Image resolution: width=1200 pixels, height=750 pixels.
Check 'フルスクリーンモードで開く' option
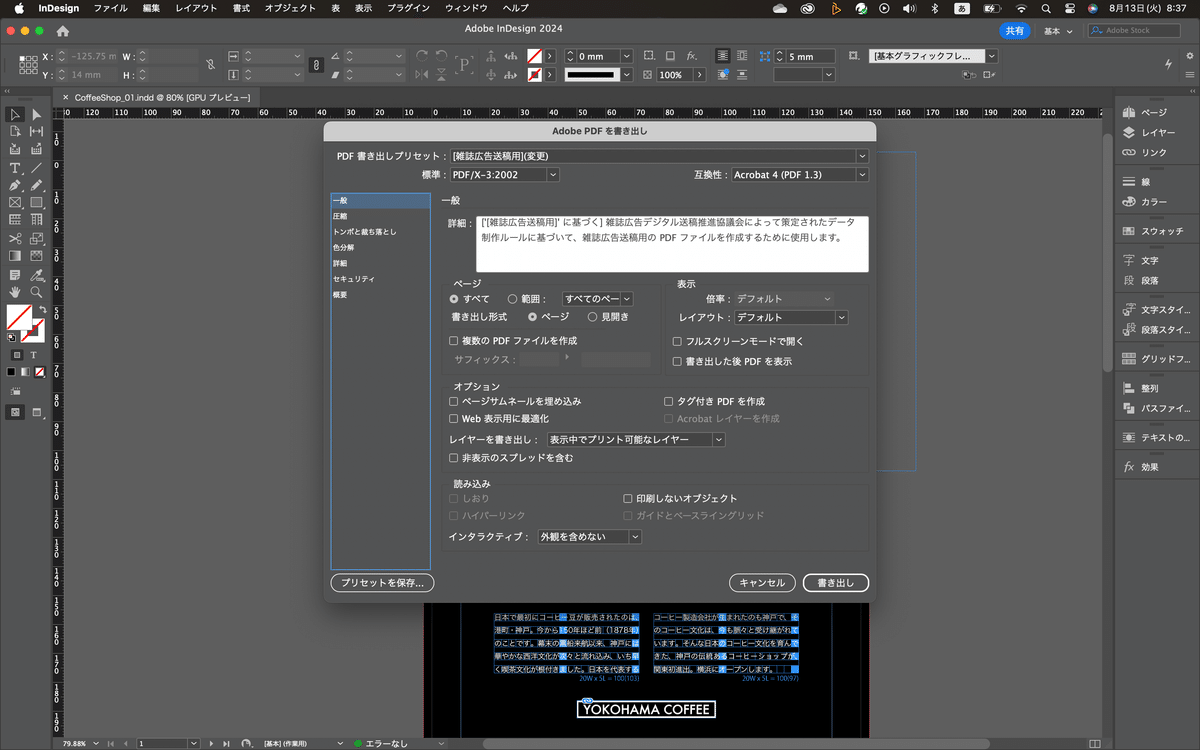pyautogui.click(x=677, y=341)
